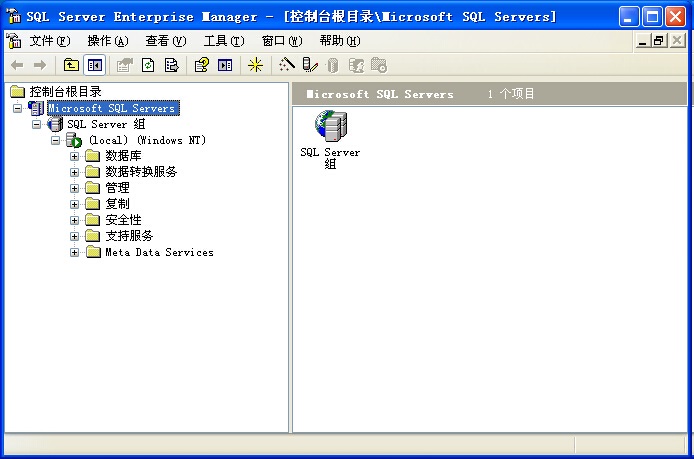
Task: Expand the 管理 folder node
Action: (x=74, y=188)
